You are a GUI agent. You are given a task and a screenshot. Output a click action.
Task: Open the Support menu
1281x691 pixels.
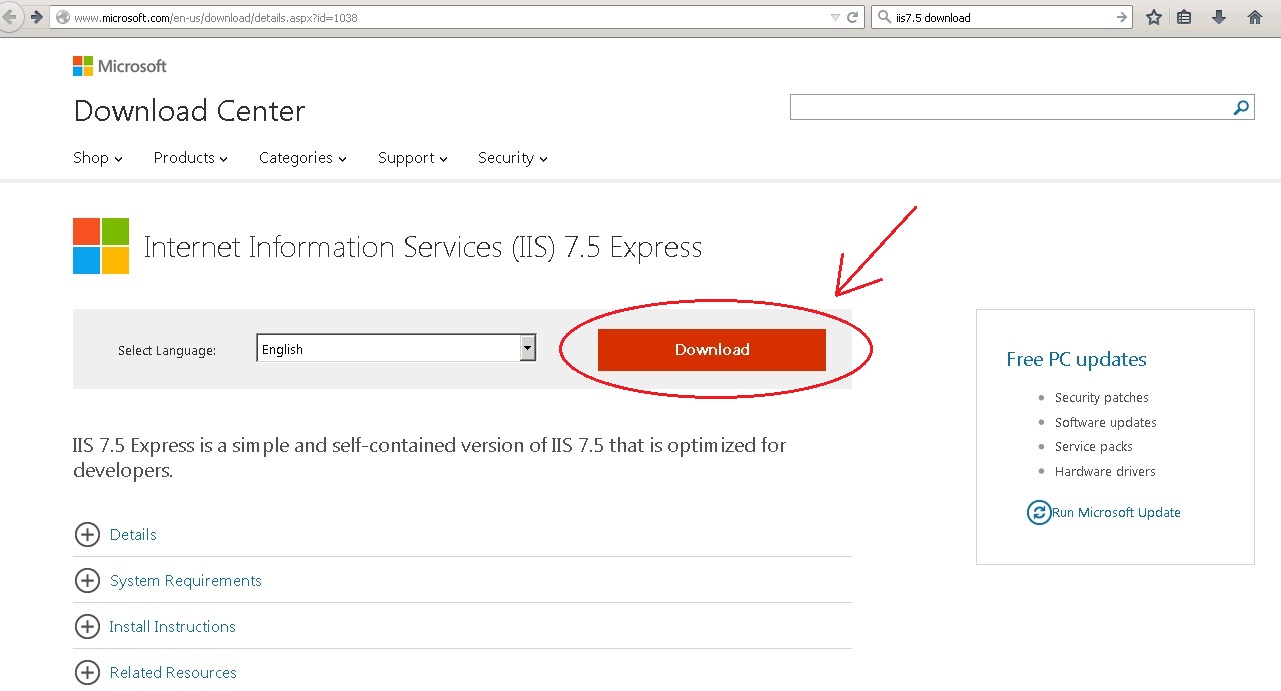click(x=413, y=158)
